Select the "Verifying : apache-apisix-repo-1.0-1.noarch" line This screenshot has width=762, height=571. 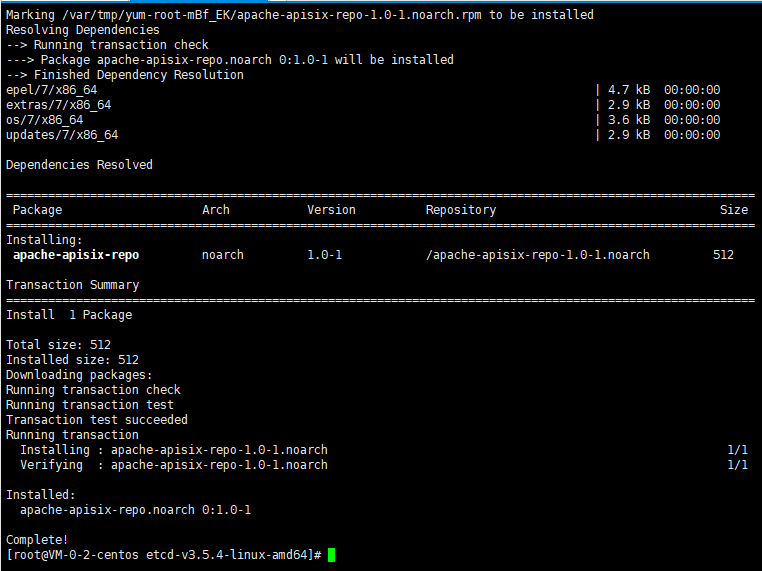[x=174, y=465]
